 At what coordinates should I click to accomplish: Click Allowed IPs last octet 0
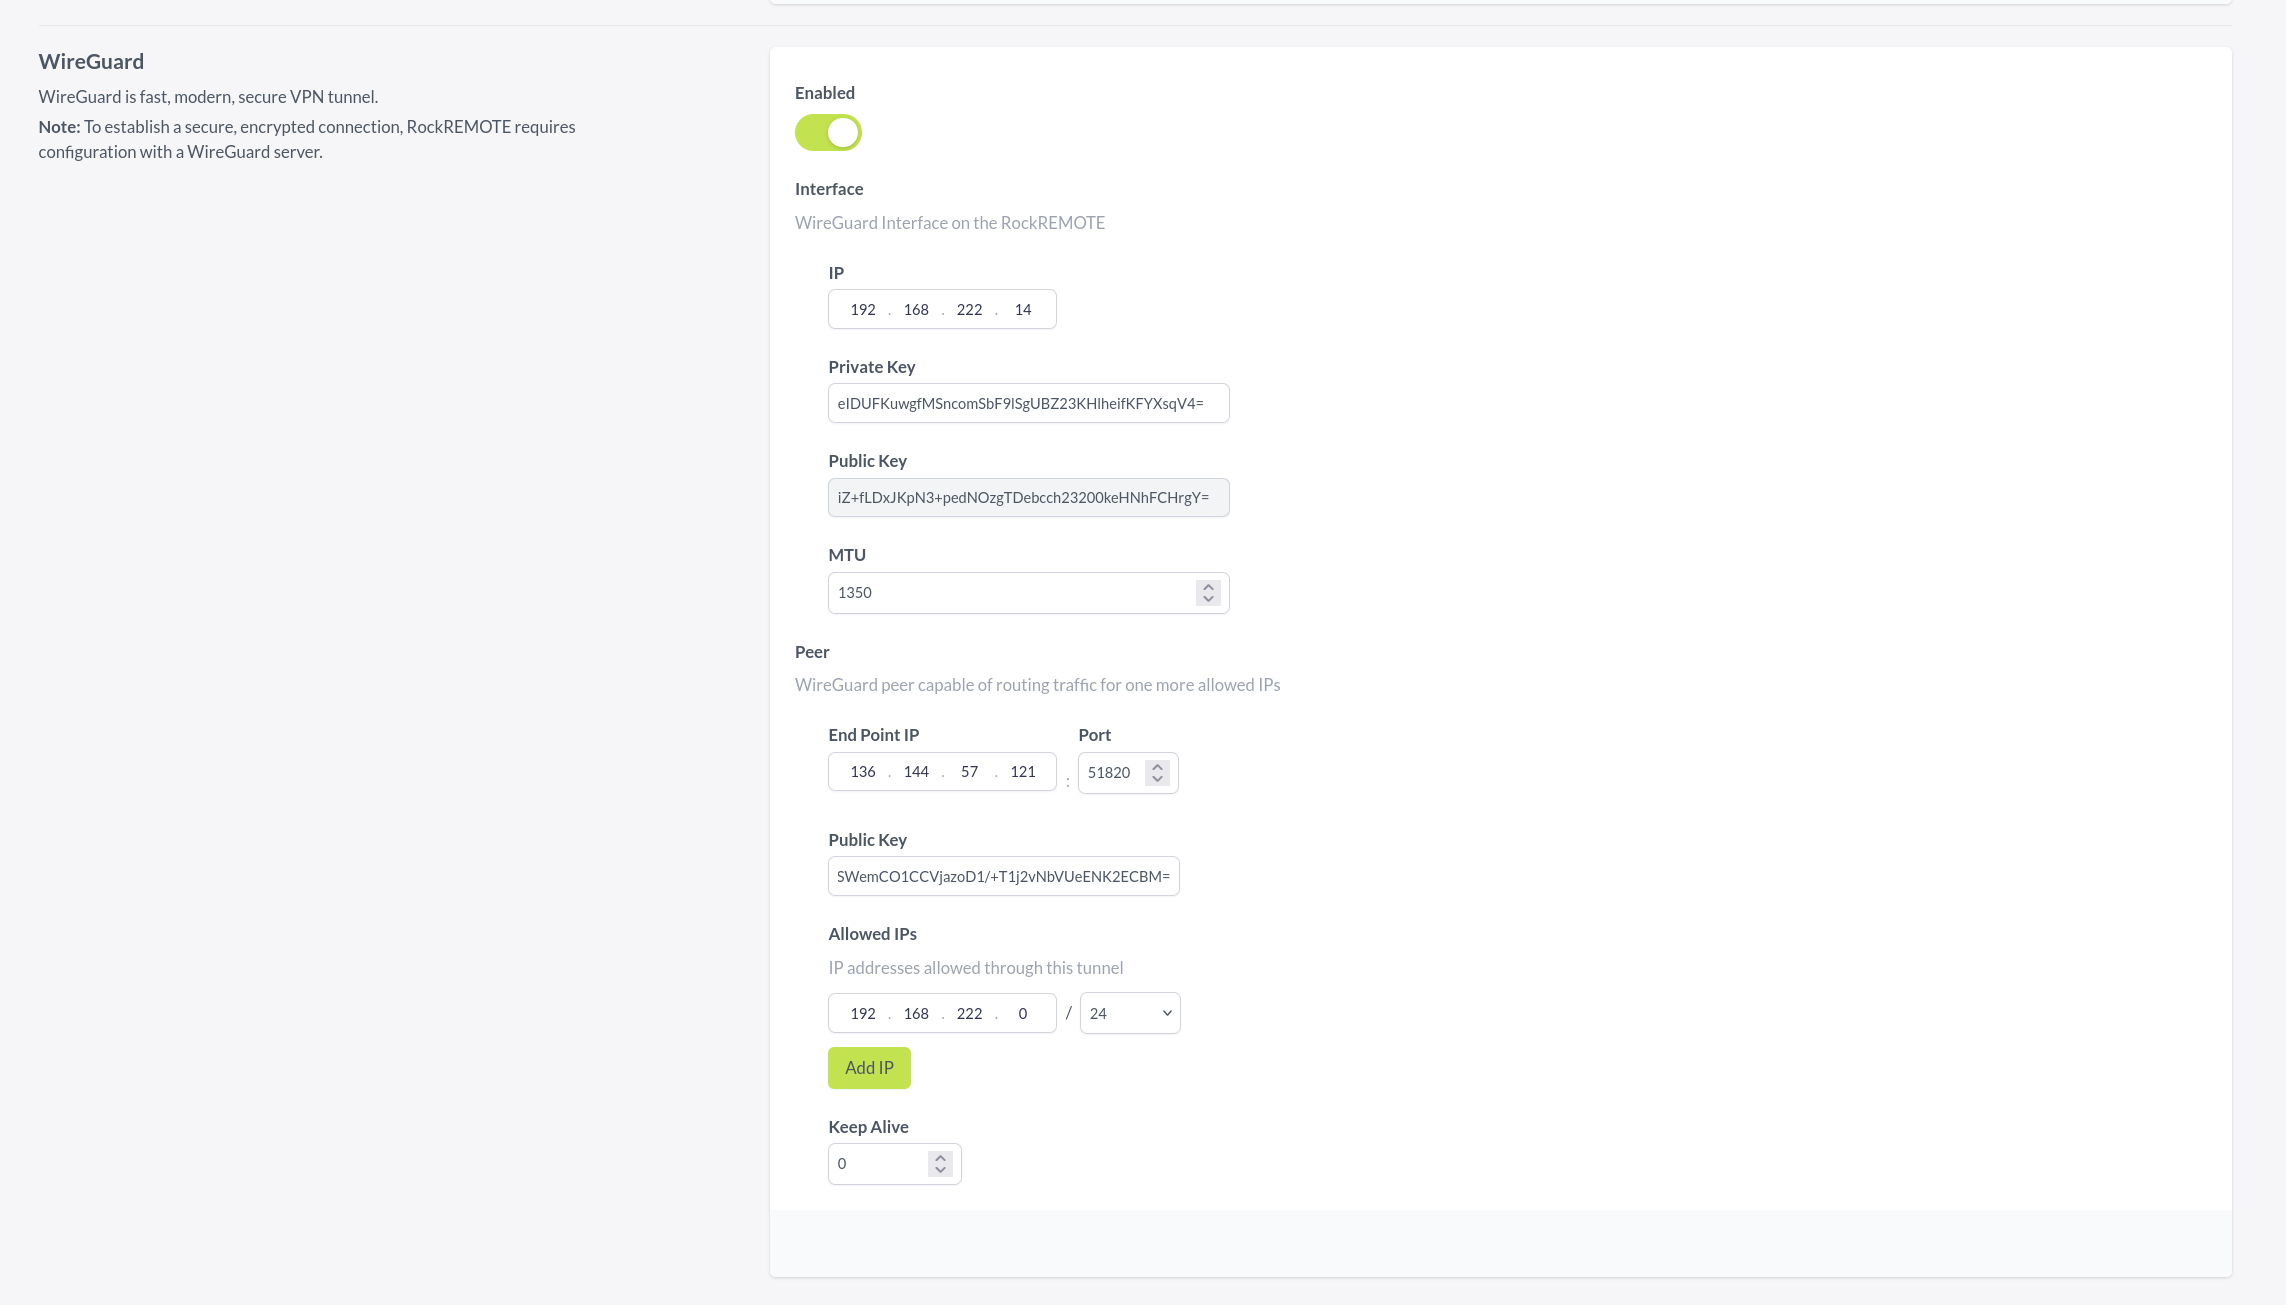pyautogui.click(x=1023, y=1014)
